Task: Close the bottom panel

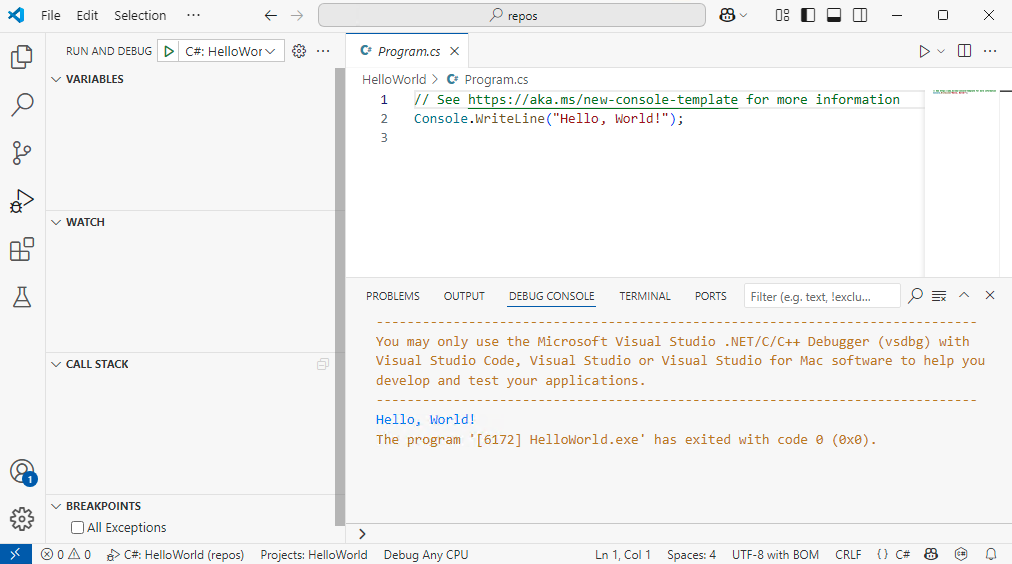Action: click(x=990, y=296)
